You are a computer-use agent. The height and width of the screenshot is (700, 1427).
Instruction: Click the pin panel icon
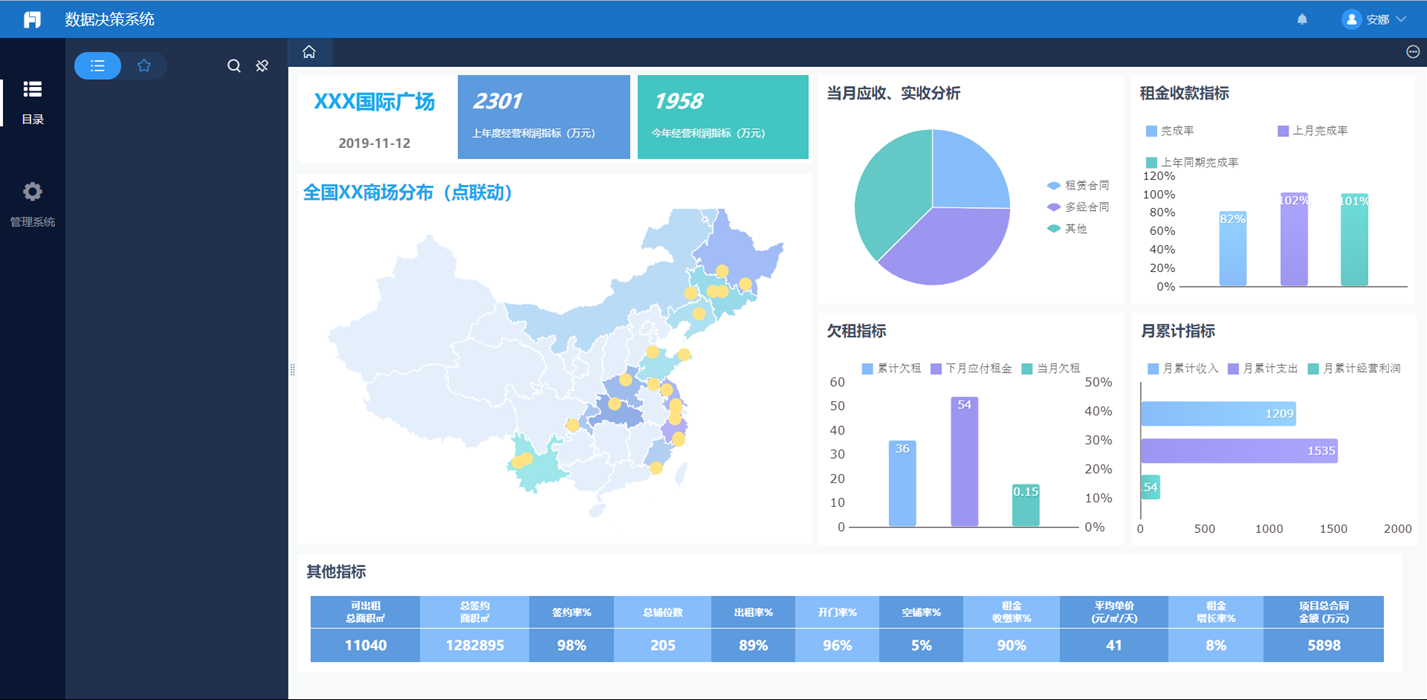[x=262, y=66]
